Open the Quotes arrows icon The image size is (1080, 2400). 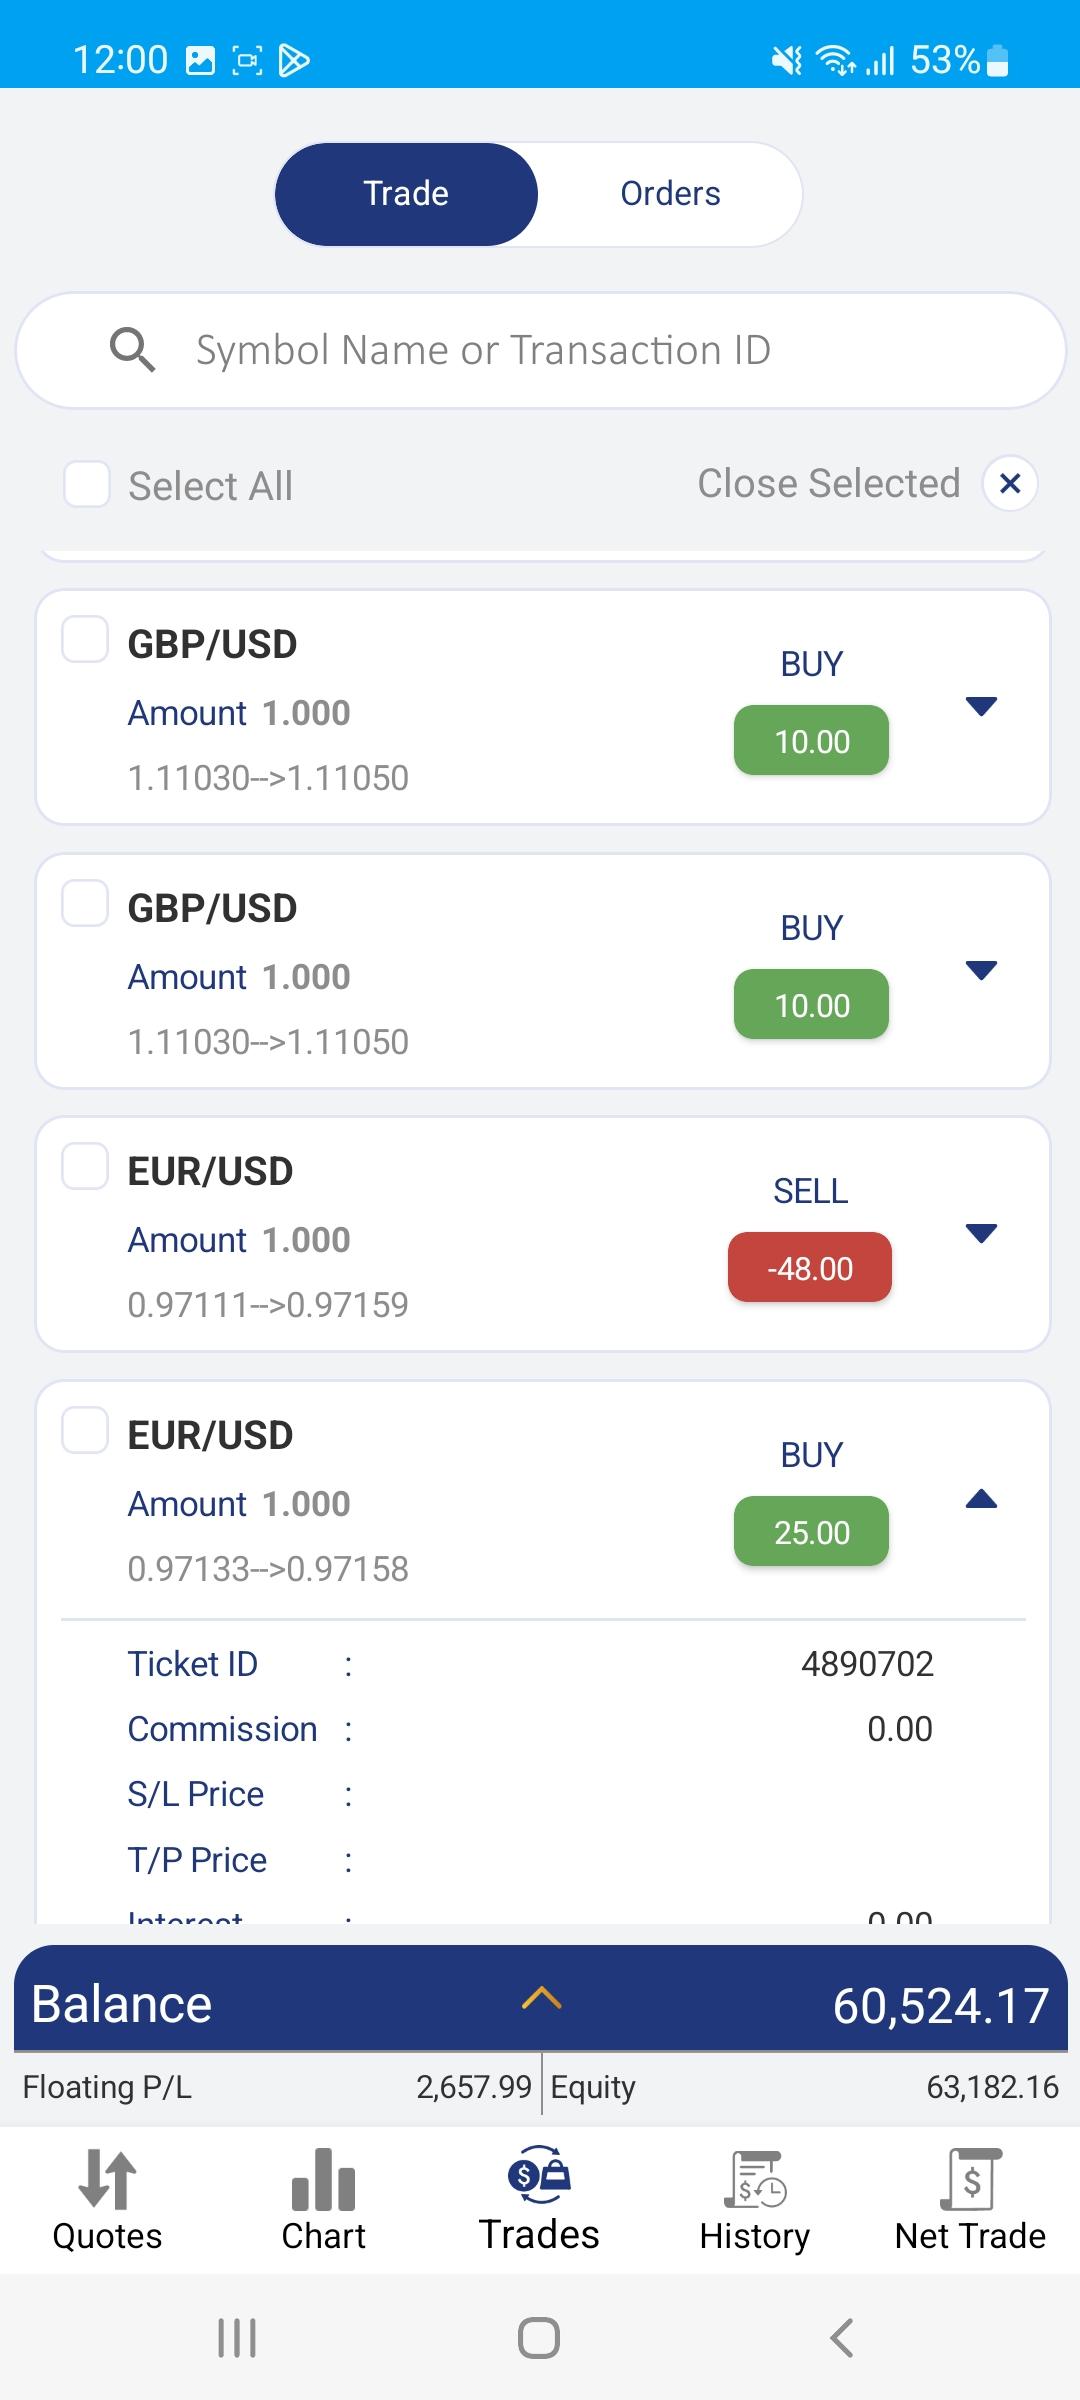click(x=107, y=2179)
